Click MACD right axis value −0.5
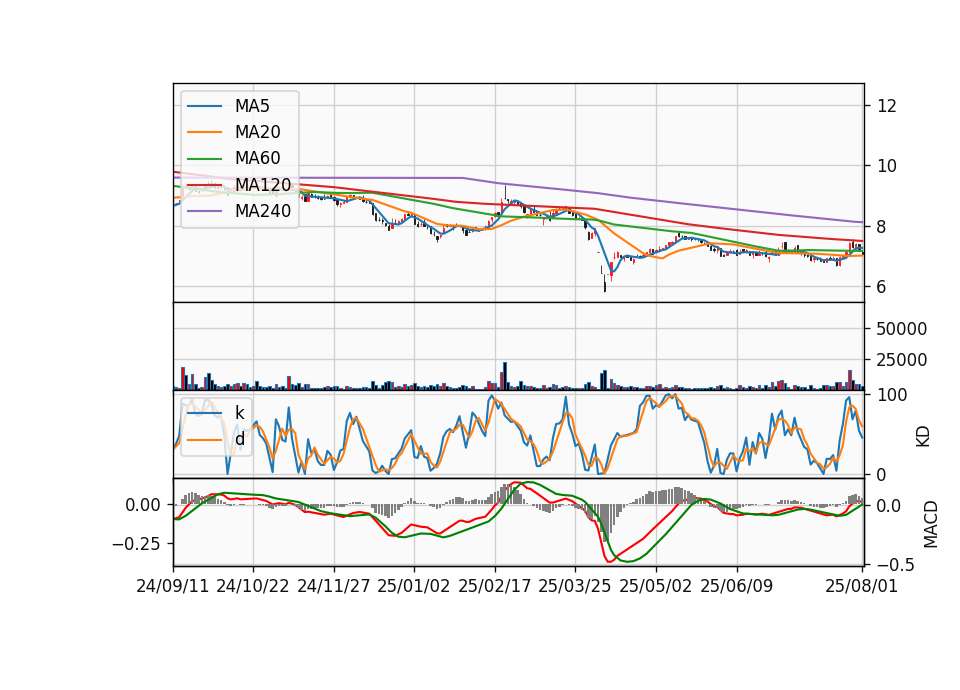This screenshot has width=960, height=690. pos(894,564)
